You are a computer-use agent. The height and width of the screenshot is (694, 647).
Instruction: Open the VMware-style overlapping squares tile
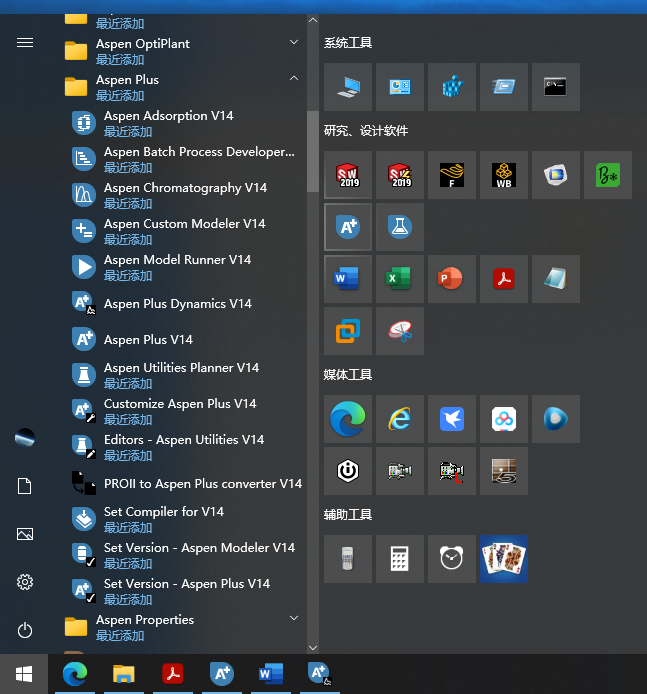348,331
